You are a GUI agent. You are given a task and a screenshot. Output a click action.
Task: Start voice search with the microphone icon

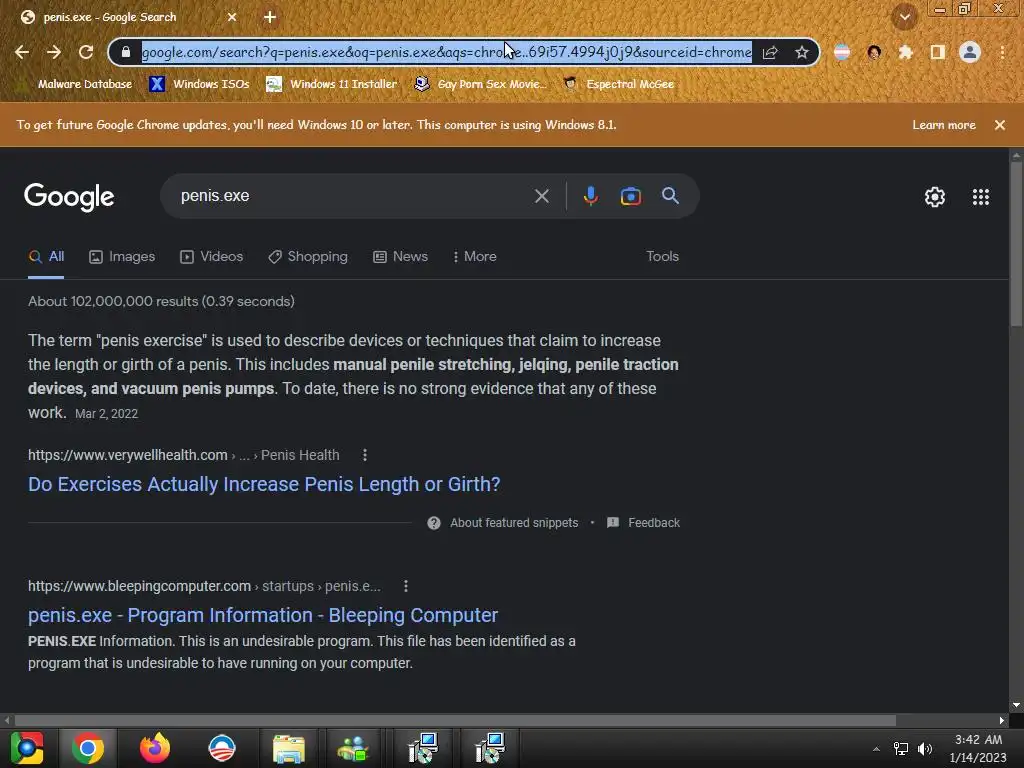(590, 196)
